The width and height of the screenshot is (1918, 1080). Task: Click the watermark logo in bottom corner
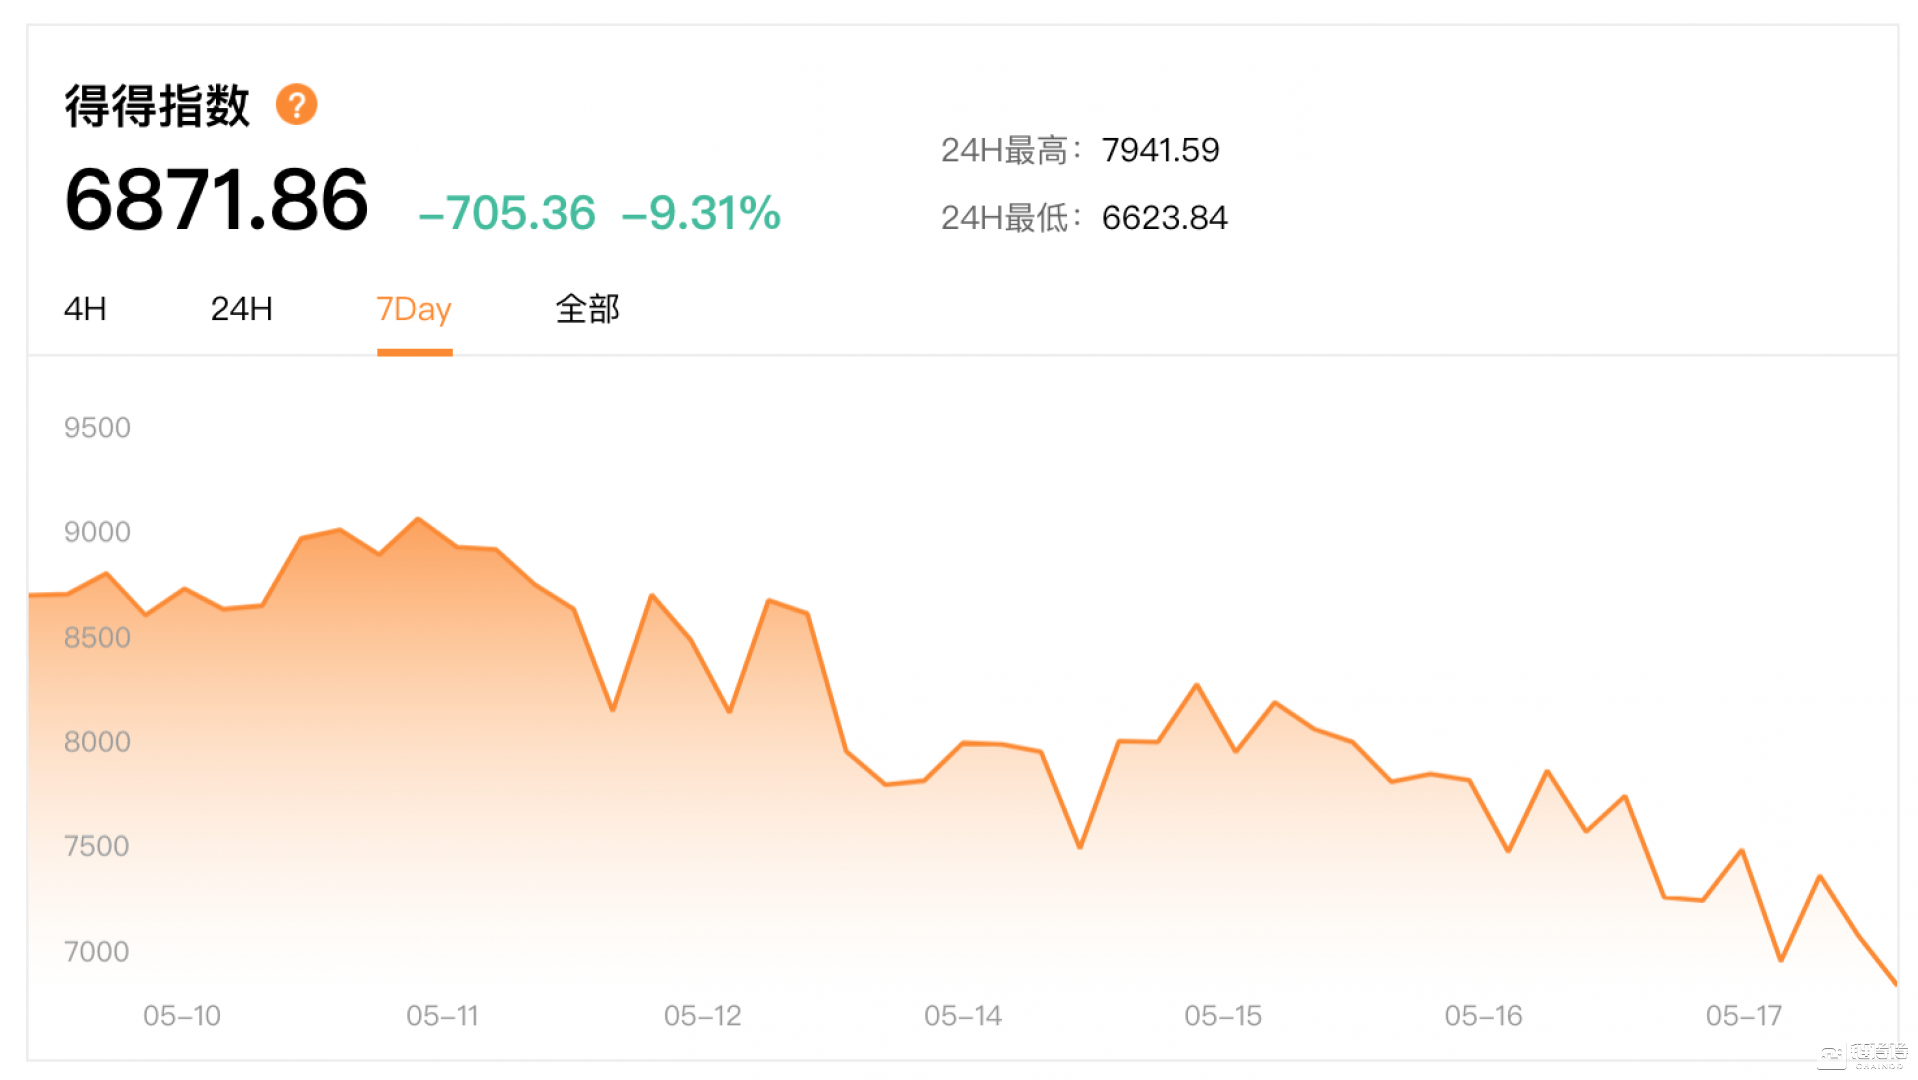(x=1864, y=1055)
